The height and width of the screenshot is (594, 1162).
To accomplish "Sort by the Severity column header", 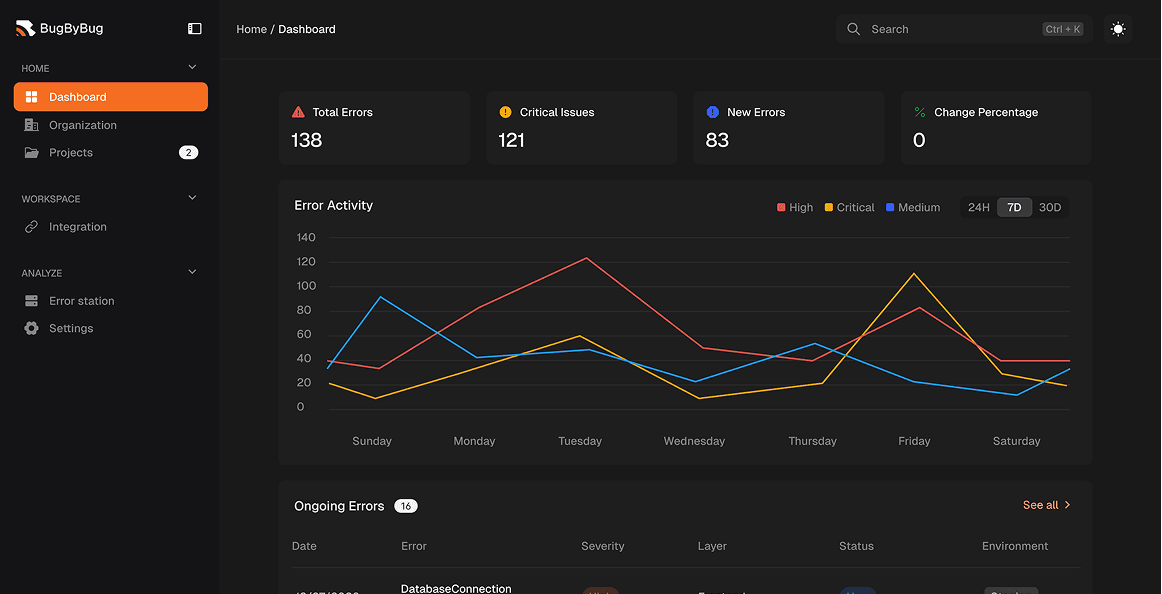I will click(x=602, y=546).
